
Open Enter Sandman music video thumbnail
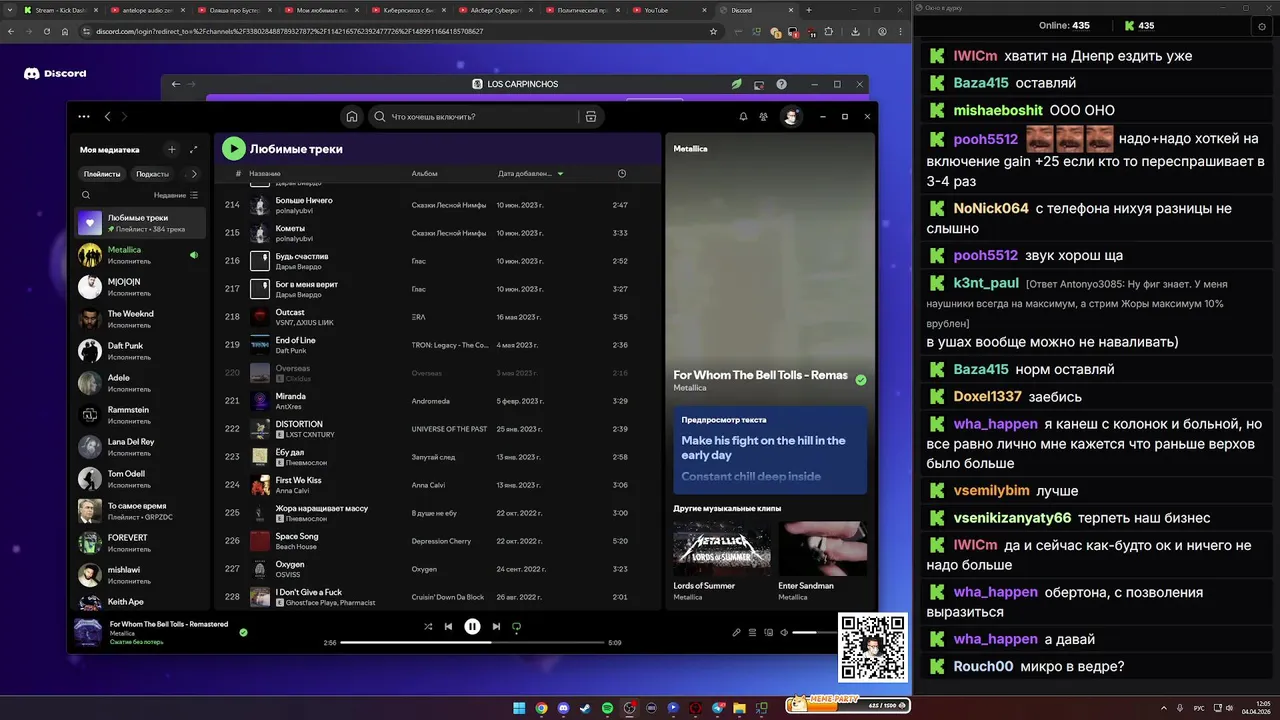[822, 548]
